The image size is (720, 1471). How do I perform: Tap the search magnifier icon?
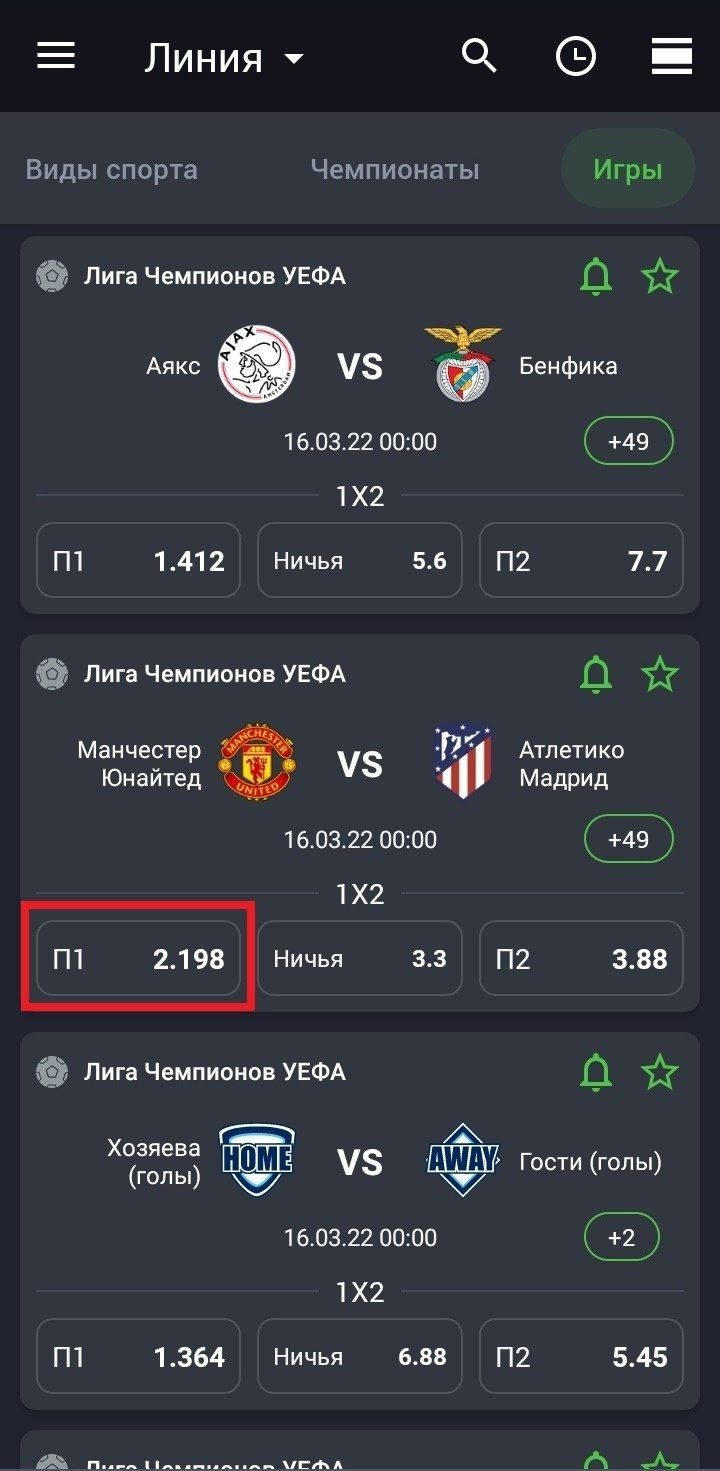[479, 57]
